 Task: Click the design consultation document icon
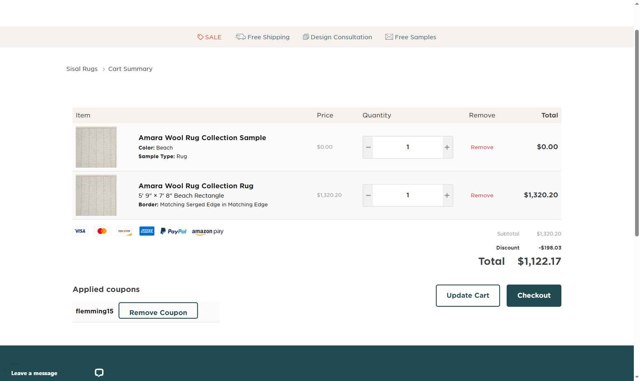coord(306,37)
